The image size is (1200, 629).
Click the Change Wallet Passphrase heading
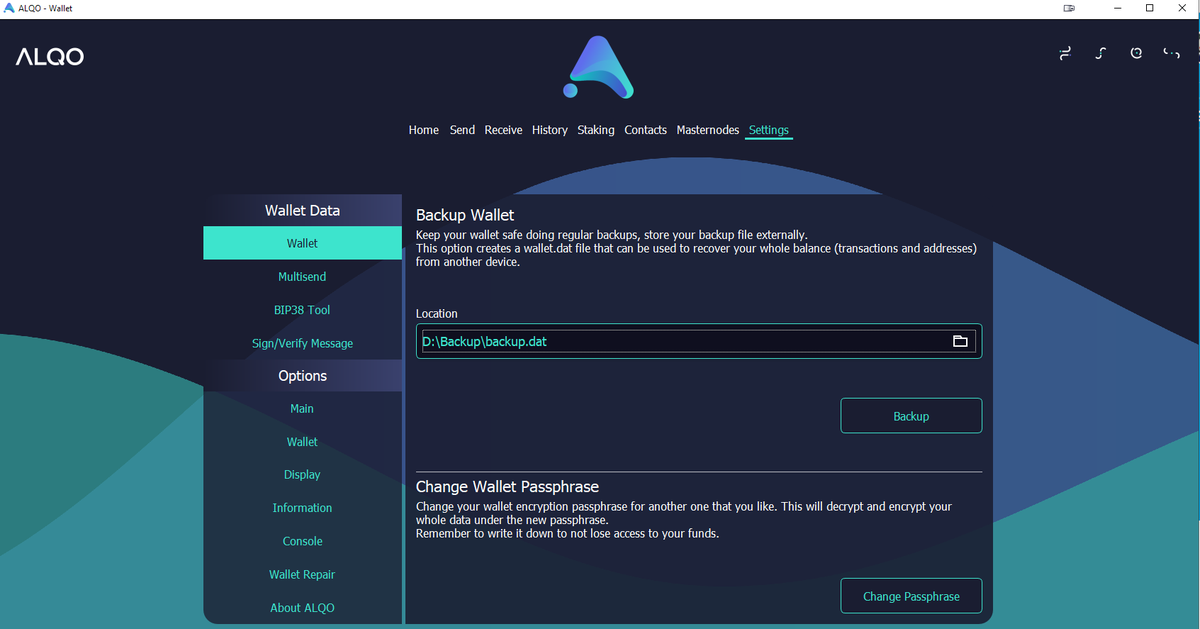point(507,487)
